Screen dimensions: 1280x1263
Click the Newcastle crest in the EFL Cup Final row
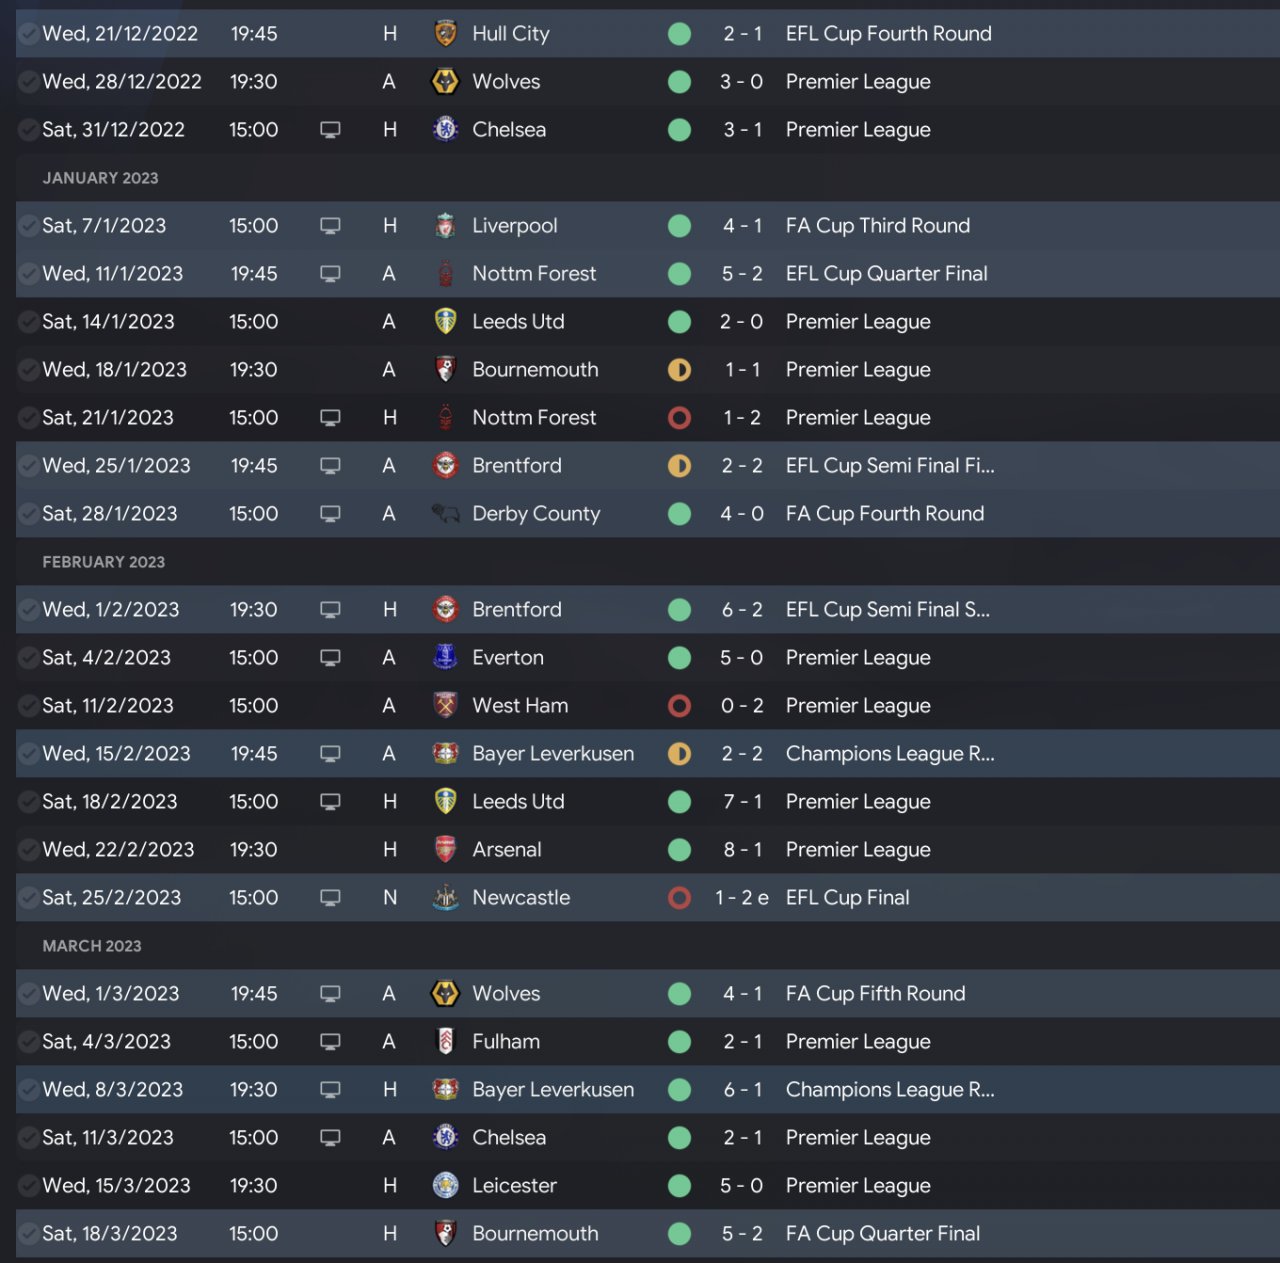pyautogui.click(x=445, y=898)
